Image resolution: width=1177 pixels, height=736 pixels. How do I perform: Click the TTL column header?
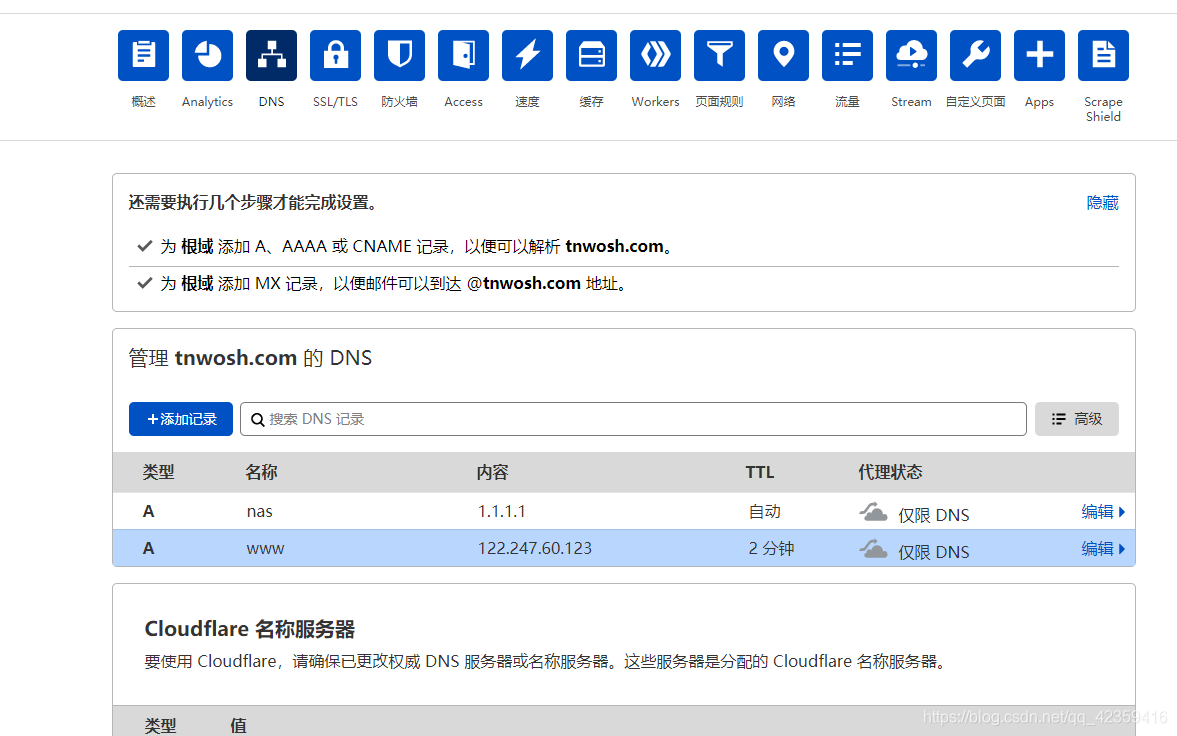[x=760, y=472]
